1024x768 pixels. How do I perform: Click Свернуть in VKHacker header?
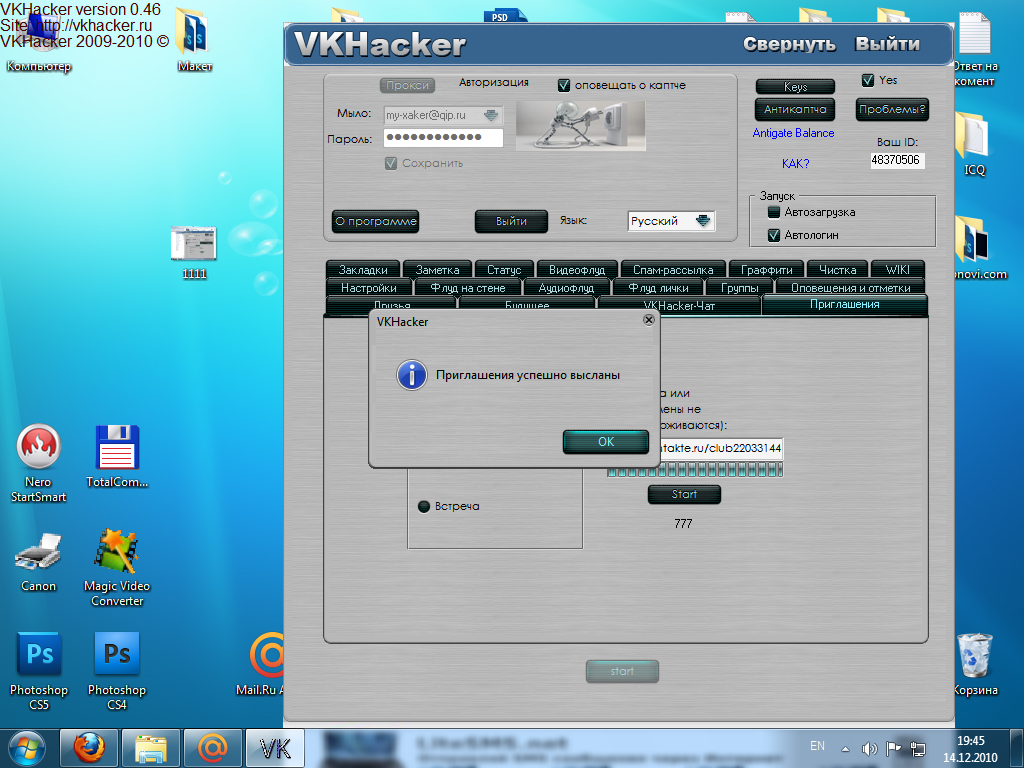(789, 44)
